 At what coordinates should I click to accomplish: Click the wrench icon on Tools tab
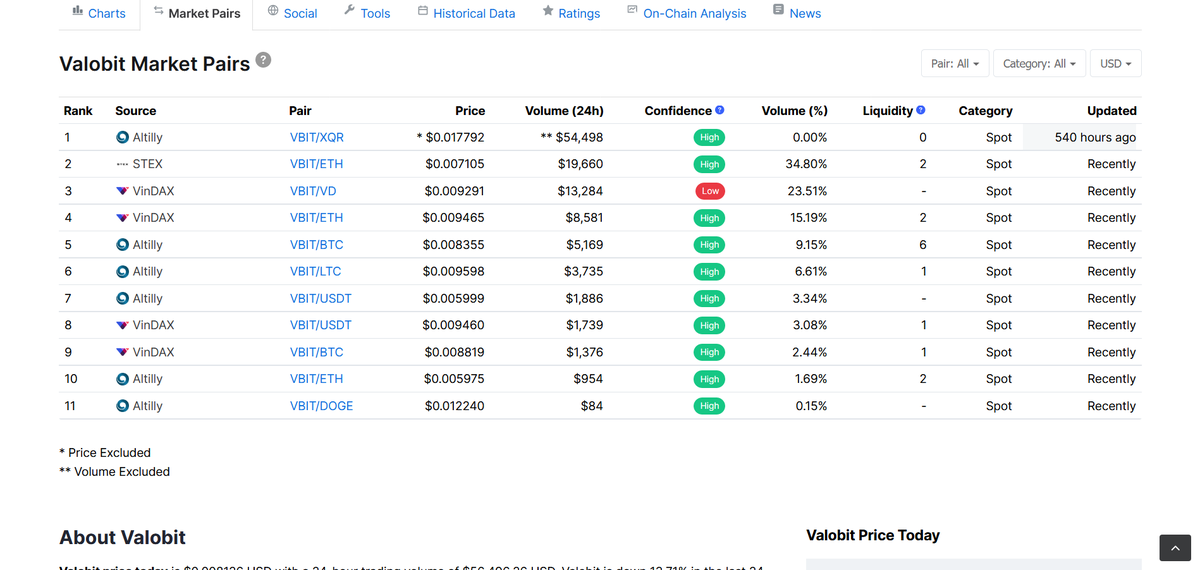[x=349, y=11]
